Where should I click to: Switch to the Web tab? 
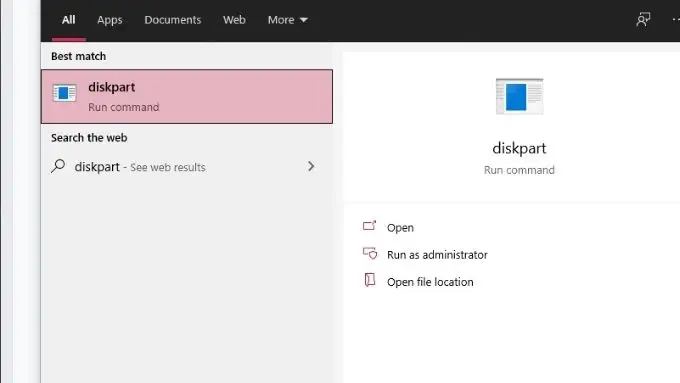(x=234, y=20)
